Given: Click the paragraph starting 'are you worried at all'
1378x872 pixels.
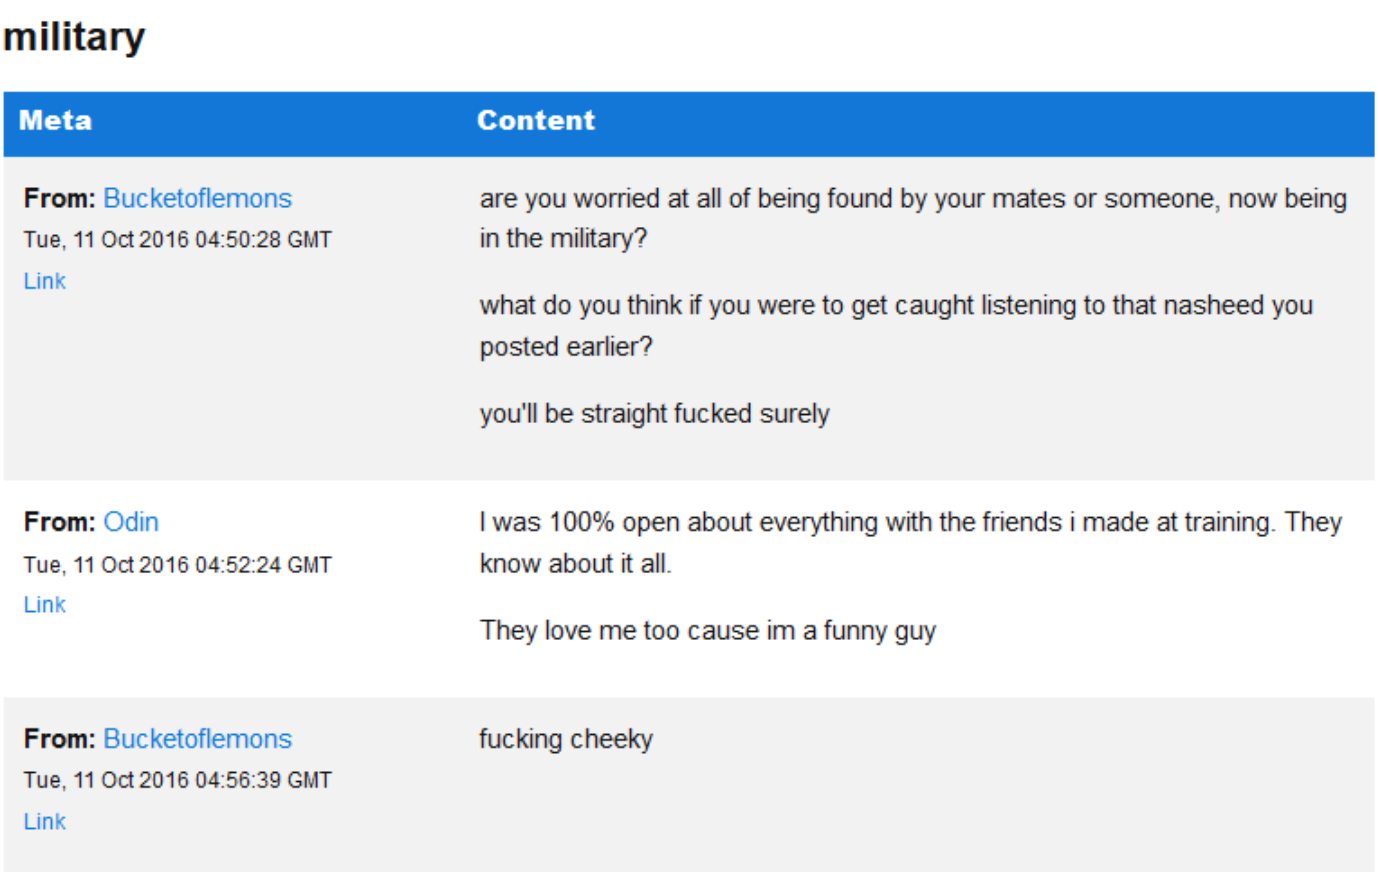Looking at the screenshot, I should (x=913, y=218).
